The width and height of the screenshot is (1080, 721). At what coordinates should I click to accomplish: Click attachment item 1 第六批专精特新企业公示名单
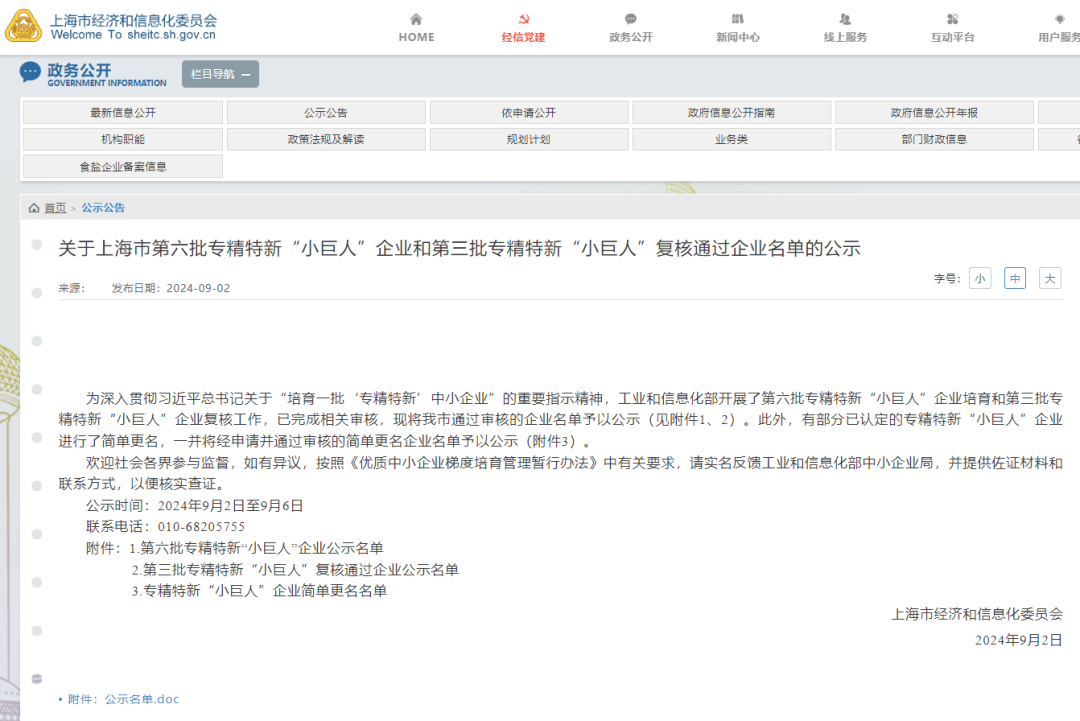(256, 548)
